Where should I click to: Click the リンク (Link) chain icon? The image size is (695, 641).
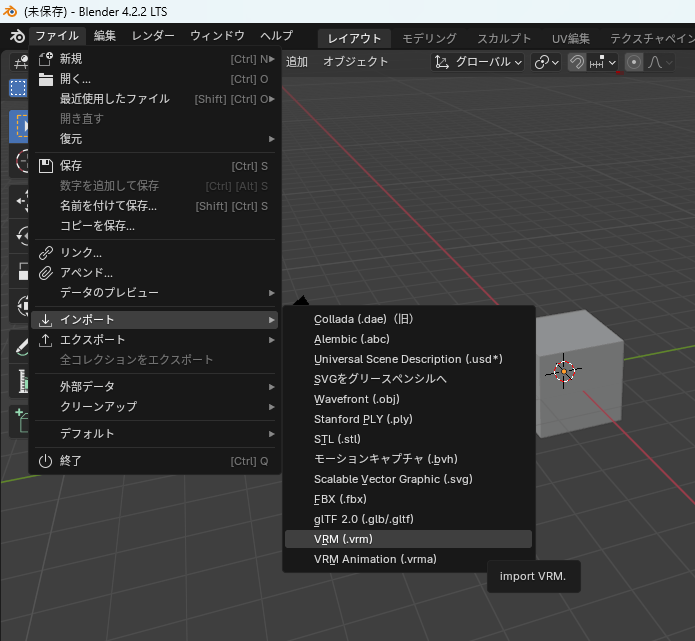tap(45, 253)
